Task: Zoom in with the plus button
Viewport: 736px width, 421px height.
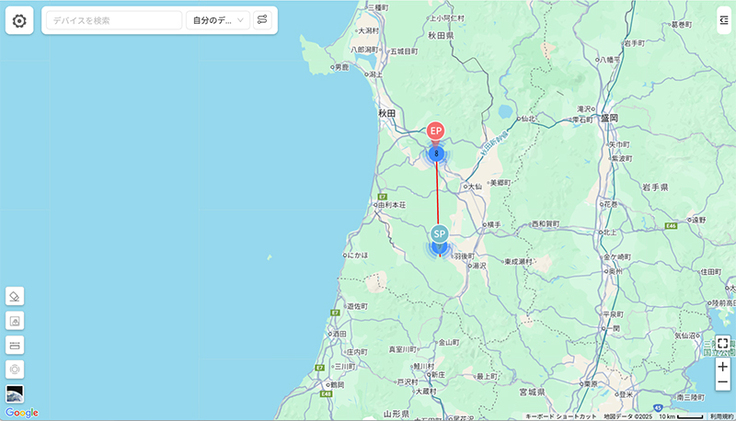Action: [723, 367]
